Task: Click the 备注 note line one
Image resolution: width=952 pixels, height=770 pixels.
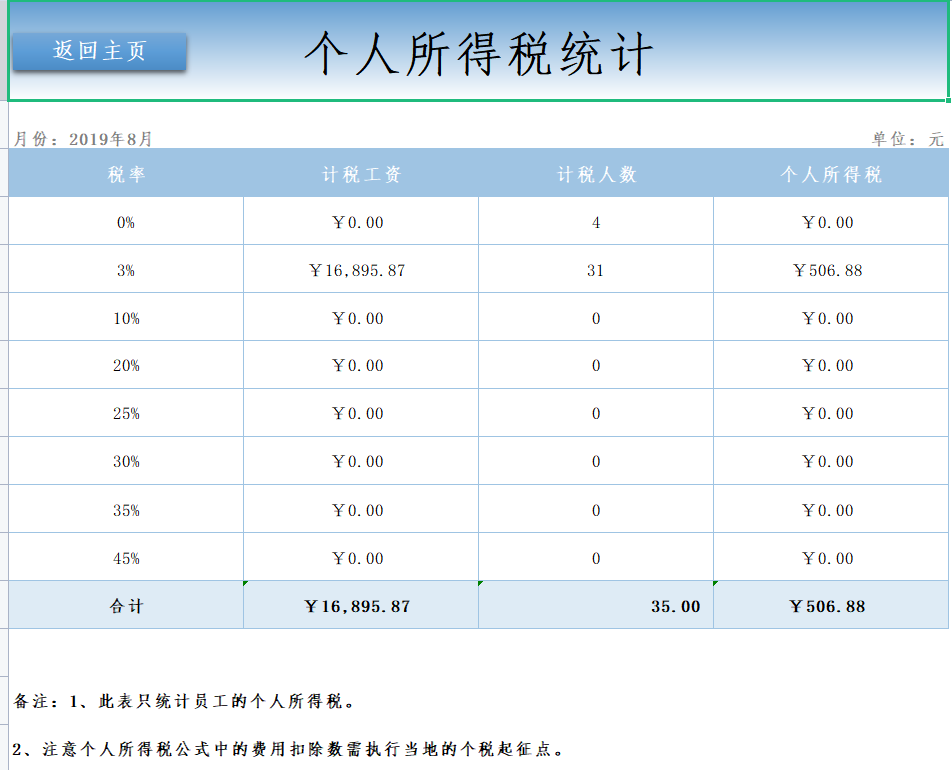Action: click(x=185, y=701)
